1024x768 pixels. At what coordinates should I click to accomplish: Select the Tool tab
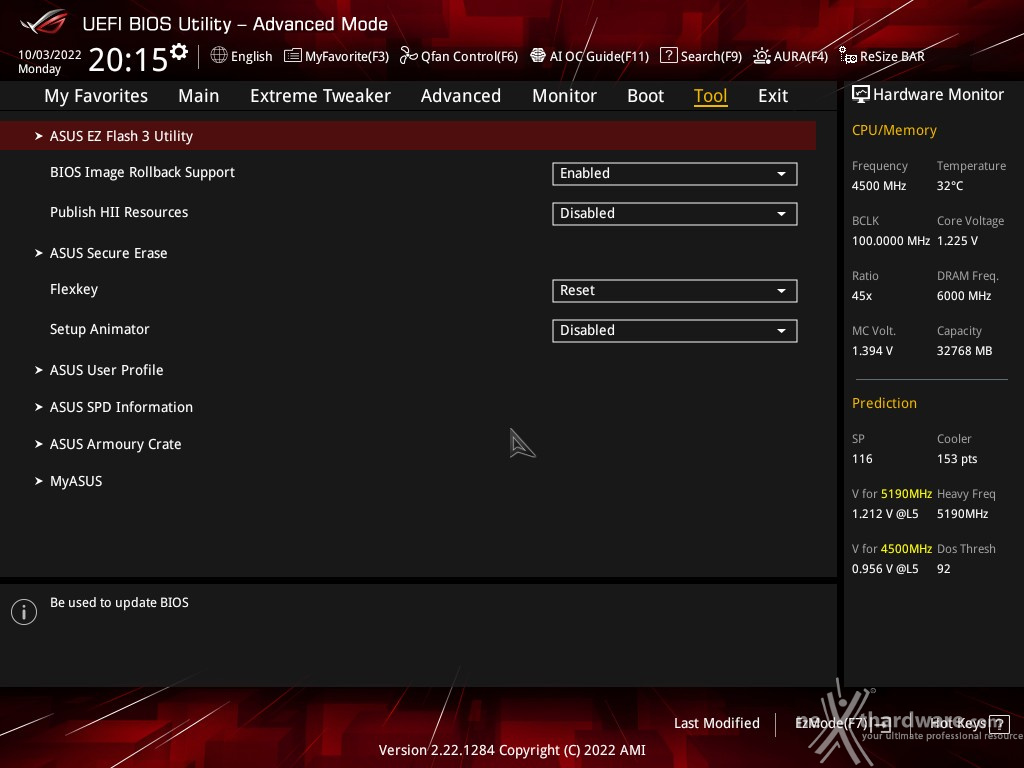710,96
